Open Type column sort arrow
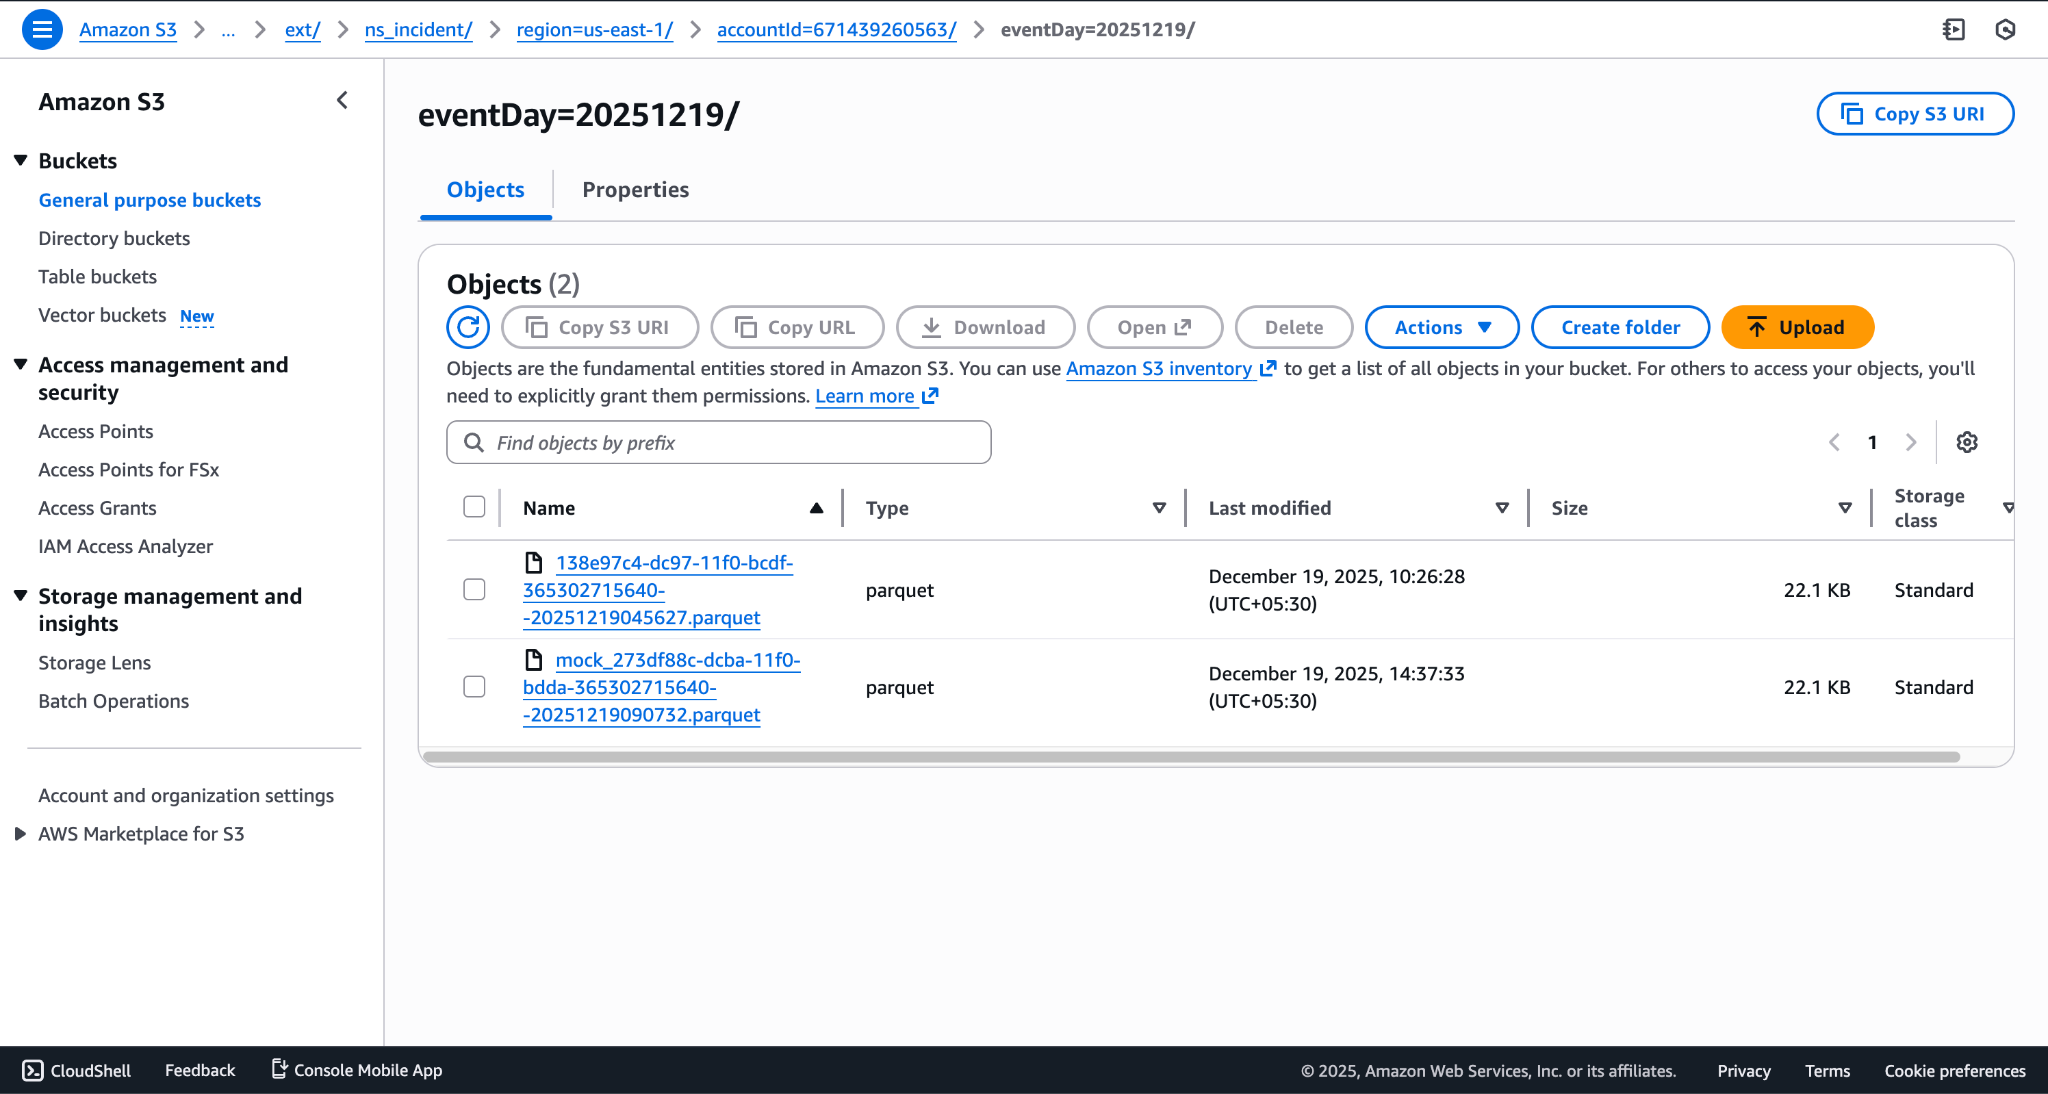2048x1094 pixels. point(1159,508)
